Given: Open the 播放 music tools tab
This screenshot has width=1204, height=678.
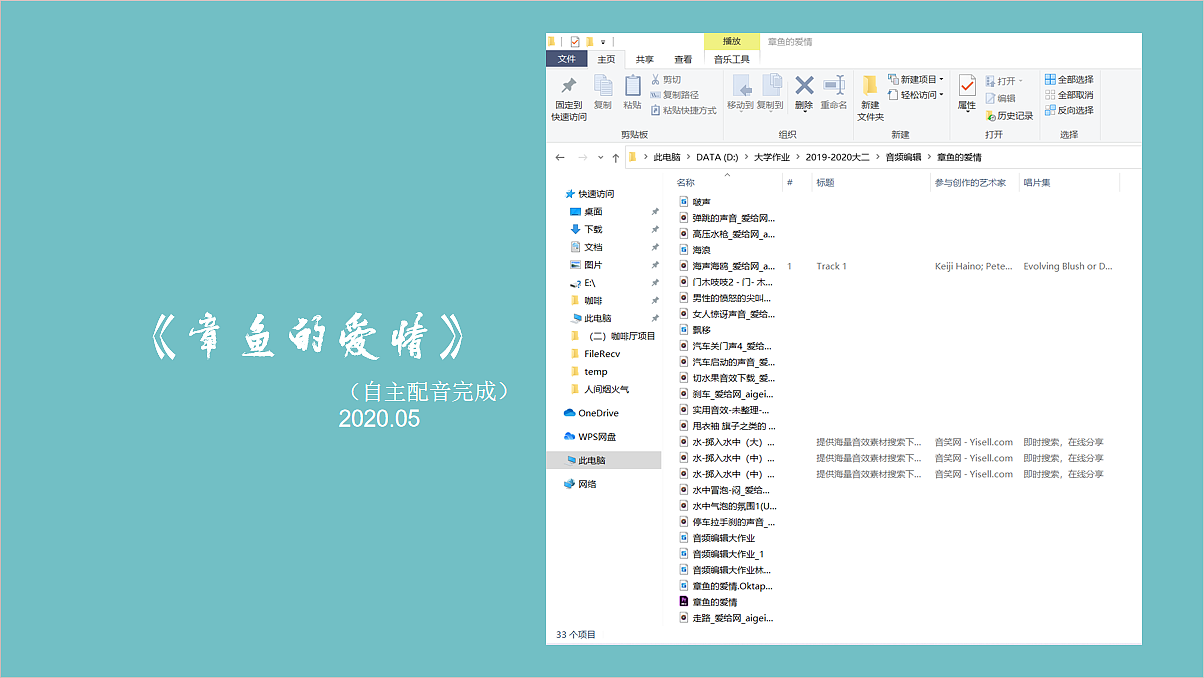Looking at the screenshot, I should click(x=733, y=41).
